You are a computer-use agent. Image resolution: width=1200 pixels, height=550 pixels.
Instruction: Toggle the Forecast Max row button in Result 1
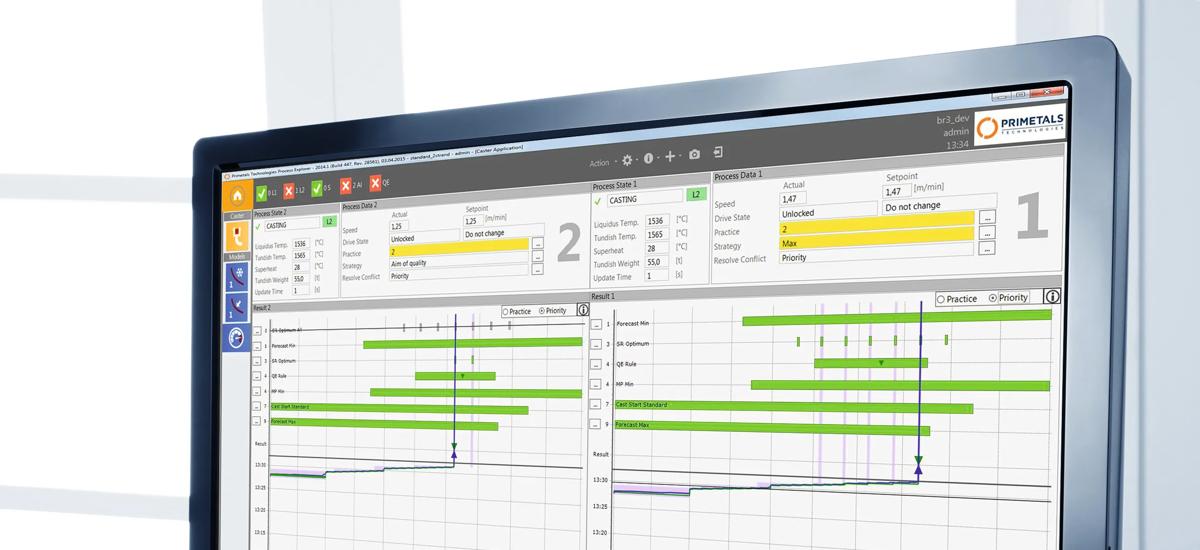pyautogui.click(x=596, y=426)
